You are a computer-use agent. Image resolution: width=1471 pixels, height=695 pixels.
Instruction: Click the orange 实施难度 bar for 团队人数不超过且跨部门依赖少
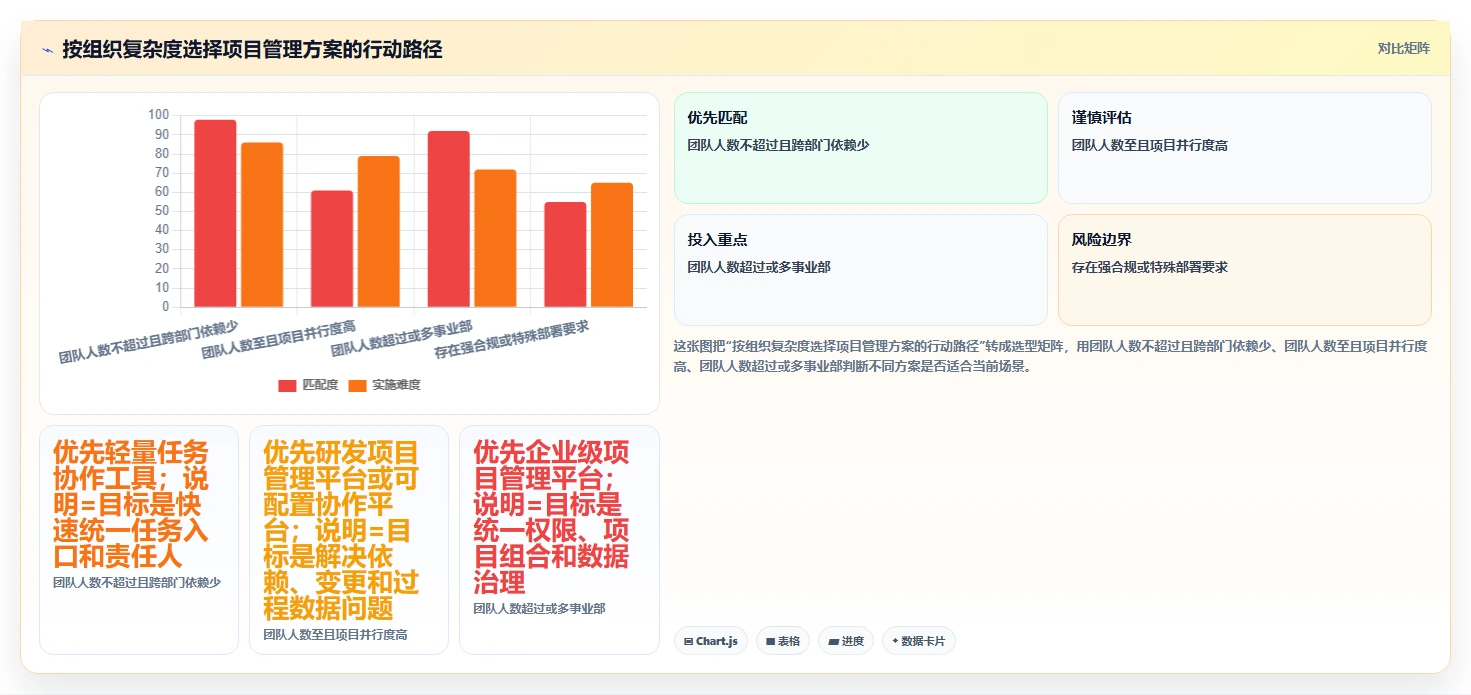(262, 225)
